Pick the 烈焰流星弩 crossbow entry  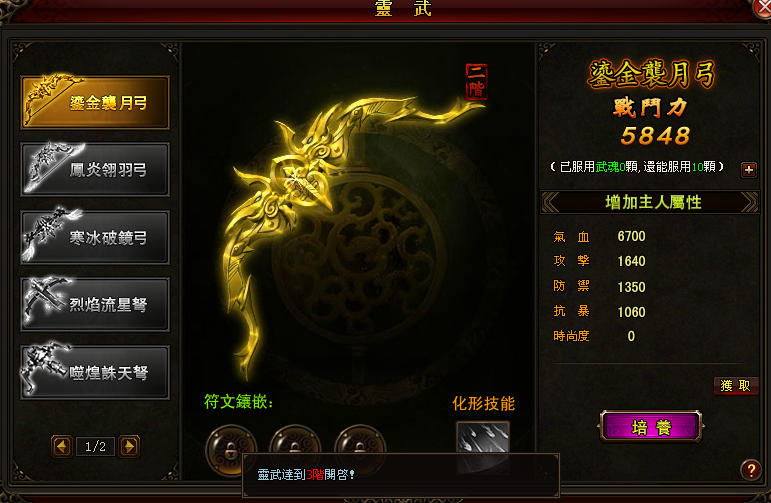pos(95,304)
